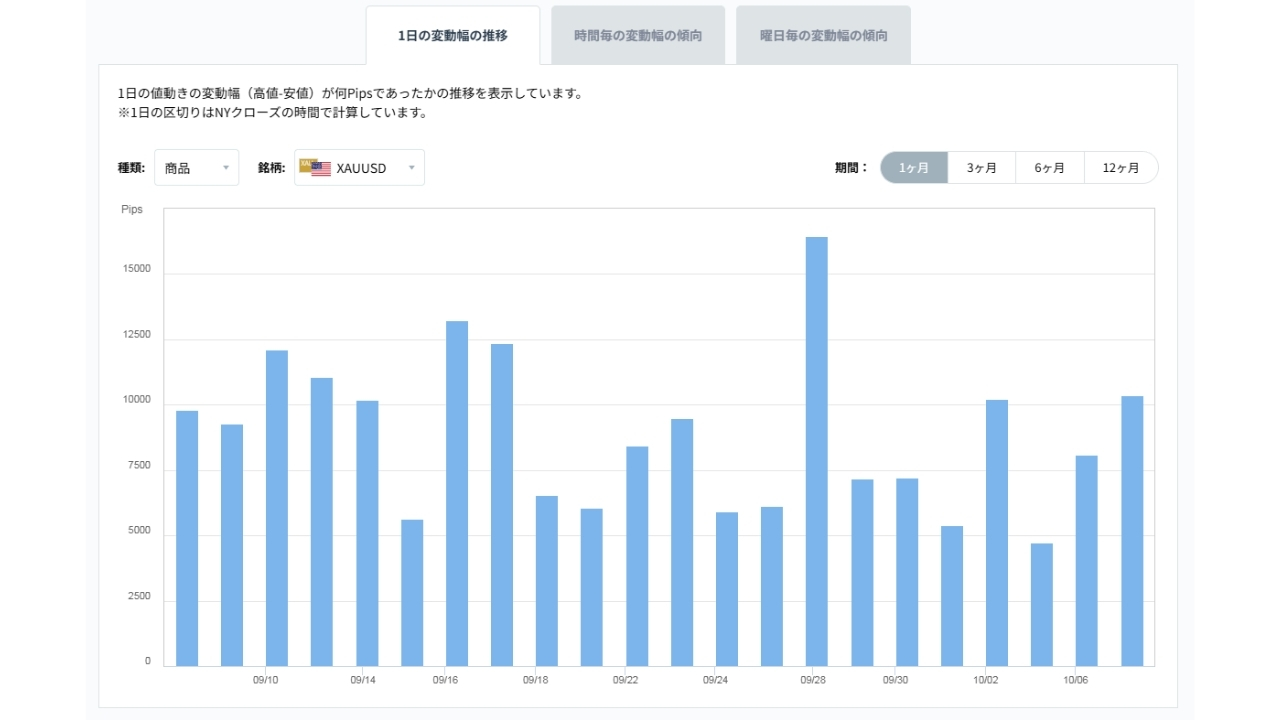The image size is (1280, 720).
Task: Click the NYクローズ note line
Action: [272, 113]
